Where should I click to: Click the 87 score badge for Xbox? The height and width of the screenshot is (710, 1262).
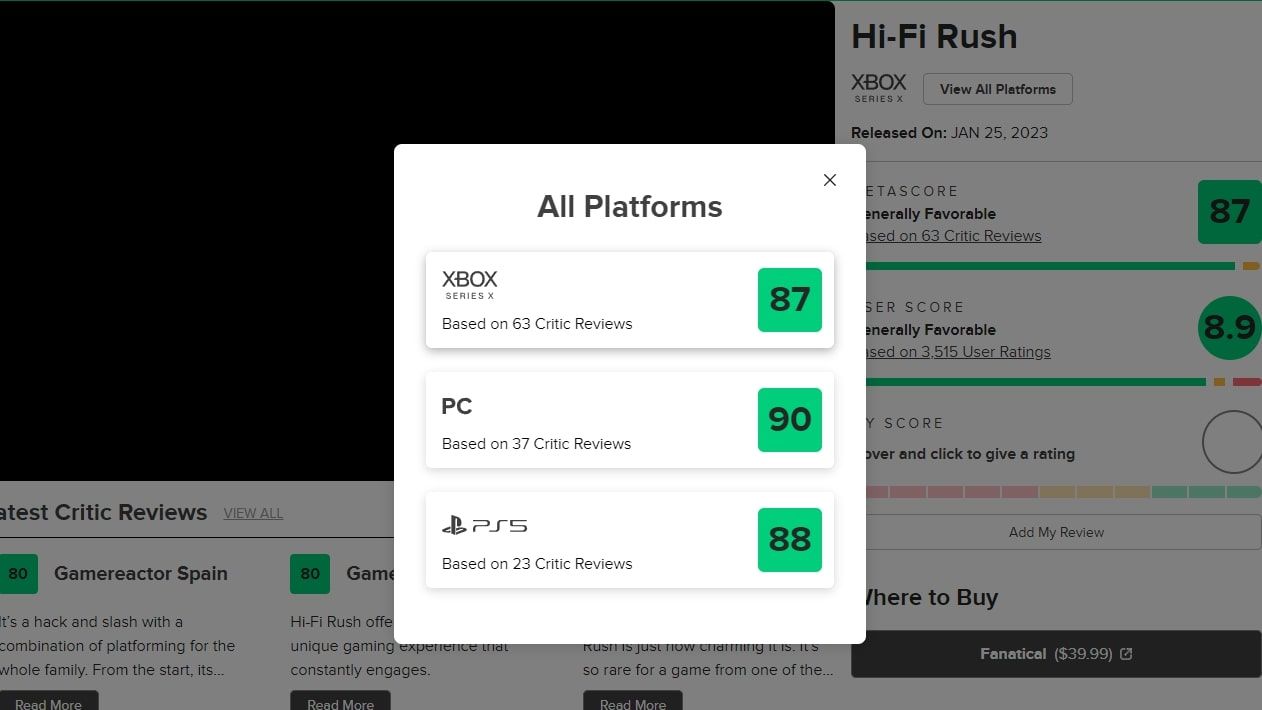click(790, 300)
